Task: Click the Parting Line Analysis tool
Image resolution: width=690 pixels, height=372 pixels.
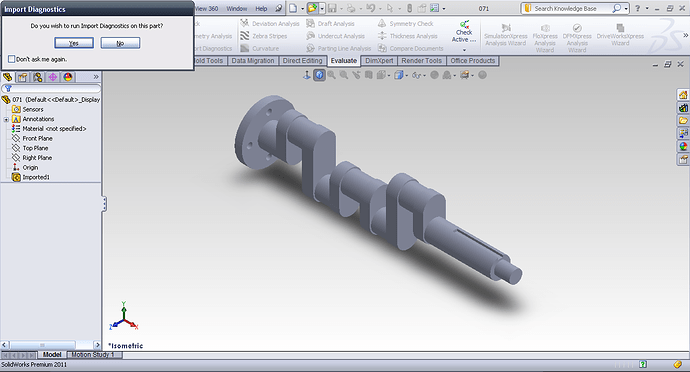Action: (339, 48)
